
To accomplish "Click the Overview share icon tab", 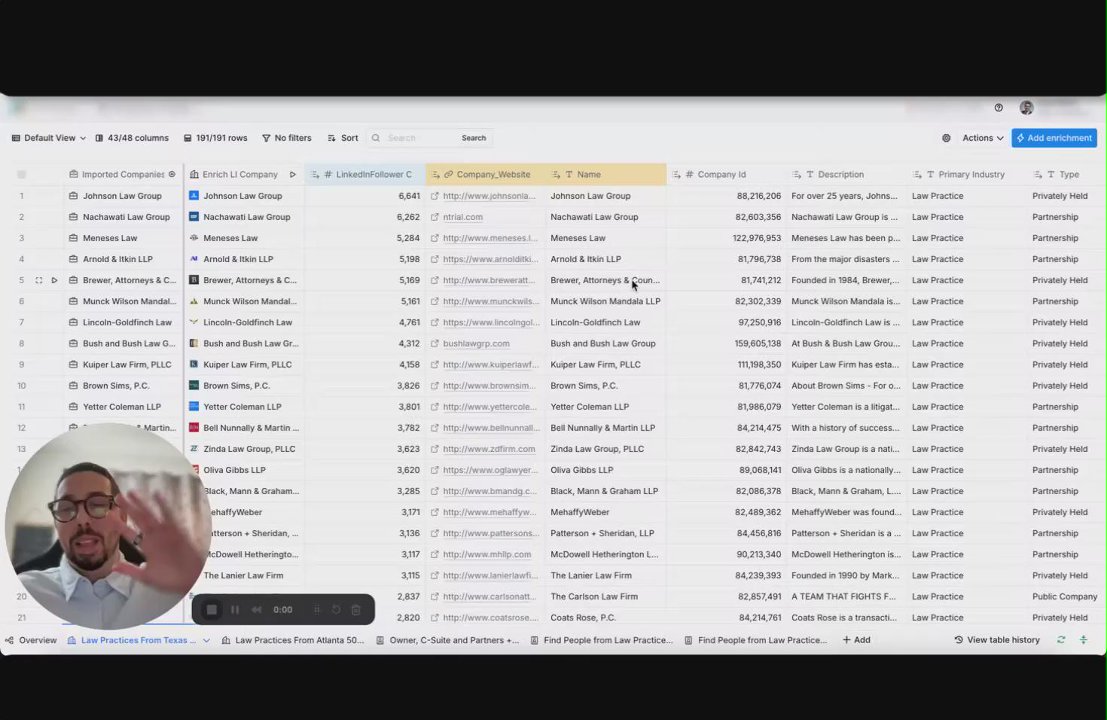I will (x=9, y=640).
